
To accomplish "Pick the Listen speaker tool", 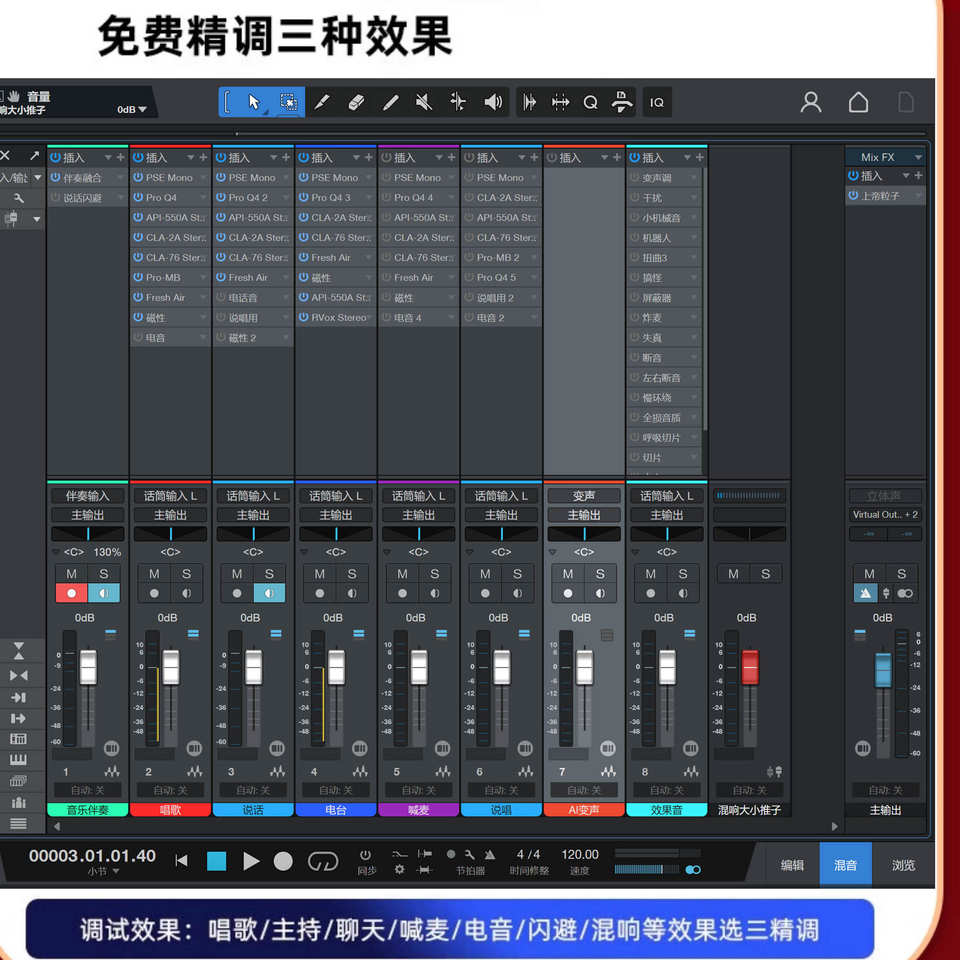I will pos(493,102).
